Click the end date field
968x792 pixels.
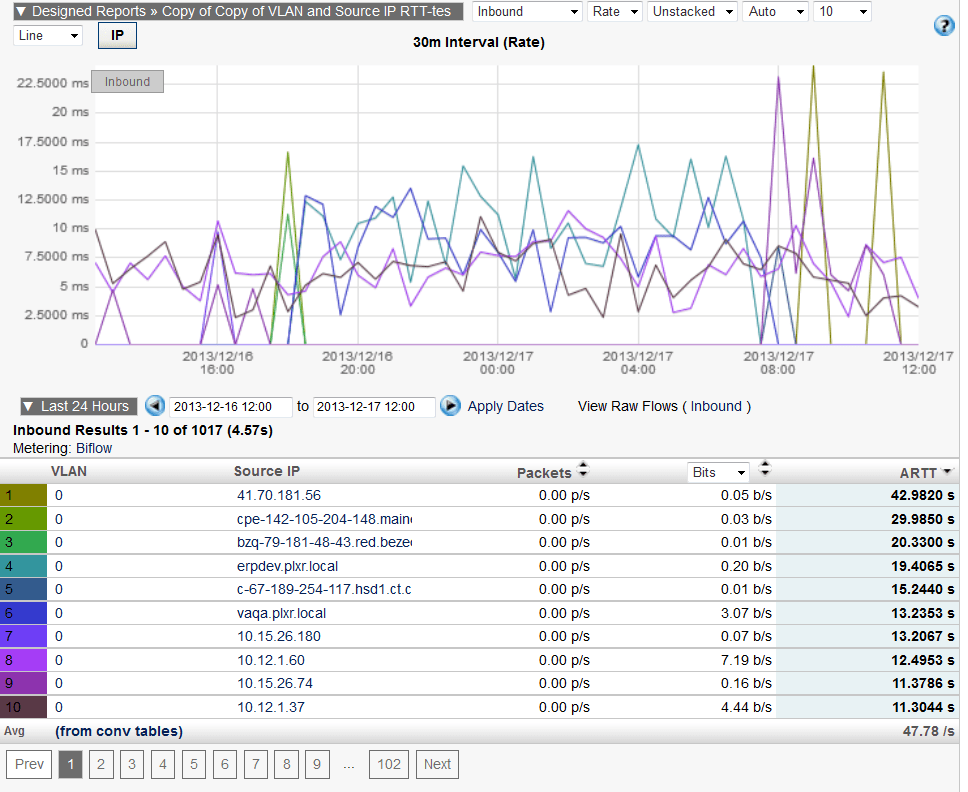click(373, 407)
